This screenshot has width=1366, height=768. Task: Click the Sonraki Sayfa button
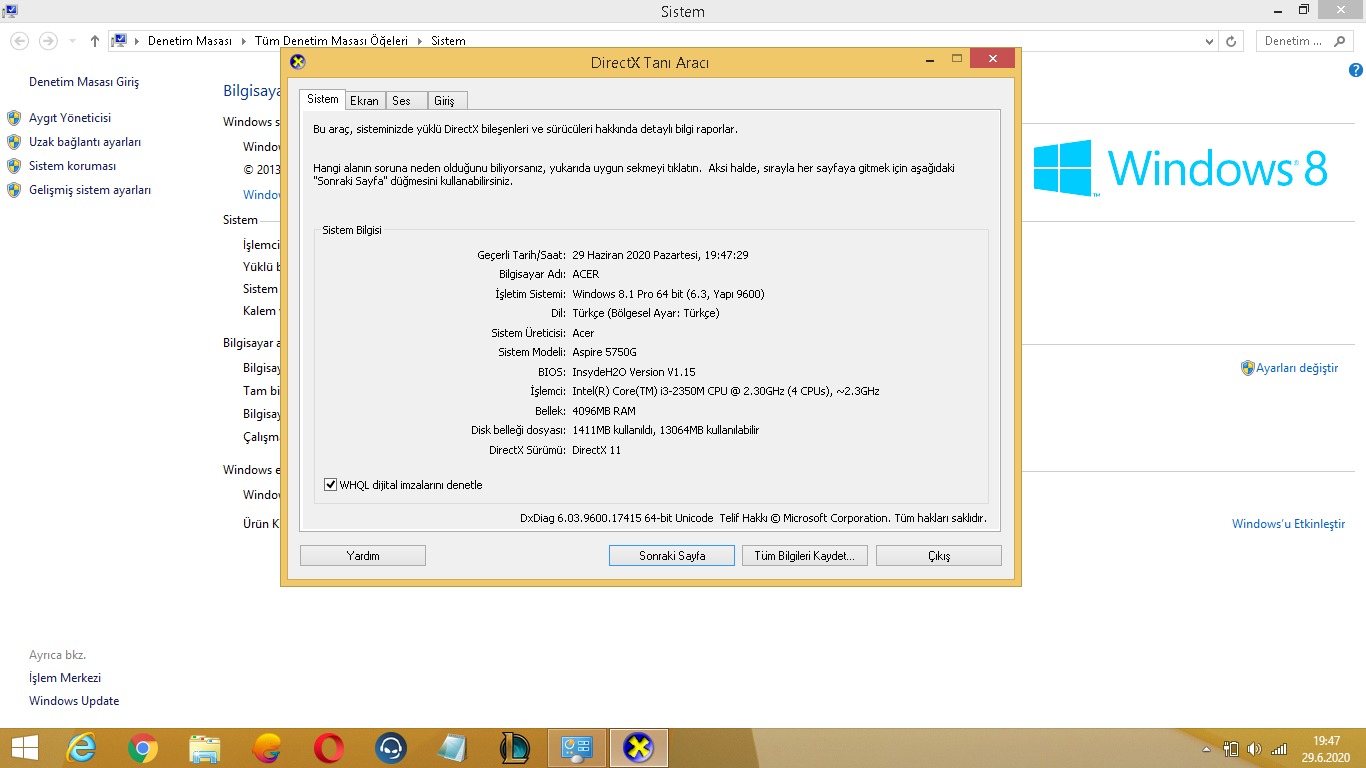(672, 555)
